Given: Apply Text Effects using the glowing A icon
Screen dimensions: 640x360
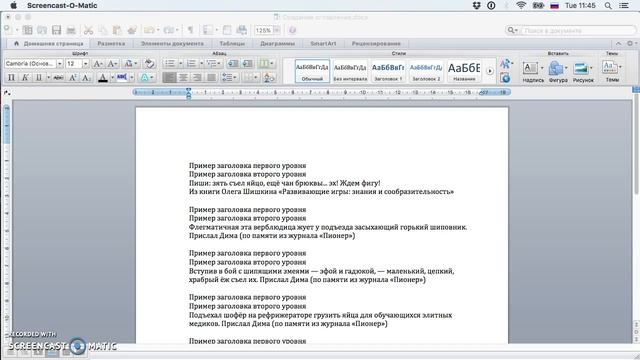Looking at the screenshot, I should point(147,77).
